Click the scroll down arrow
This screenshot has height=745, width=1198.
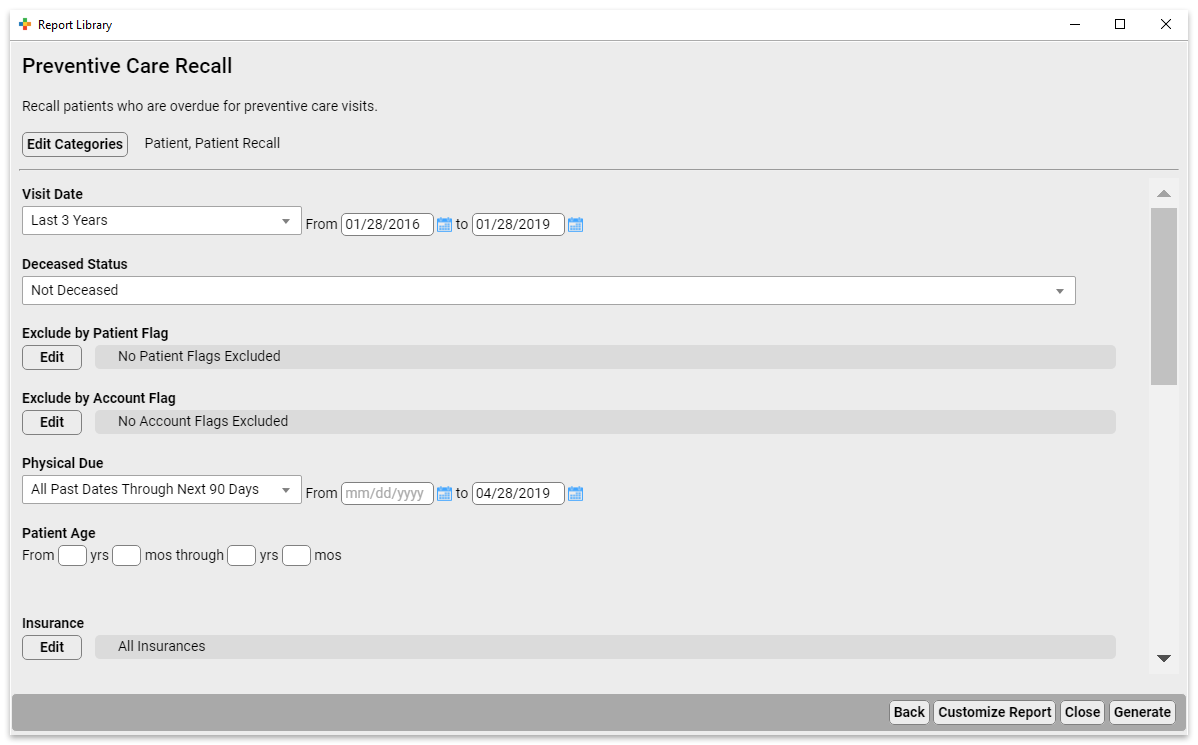click(x=1164, y=659)
